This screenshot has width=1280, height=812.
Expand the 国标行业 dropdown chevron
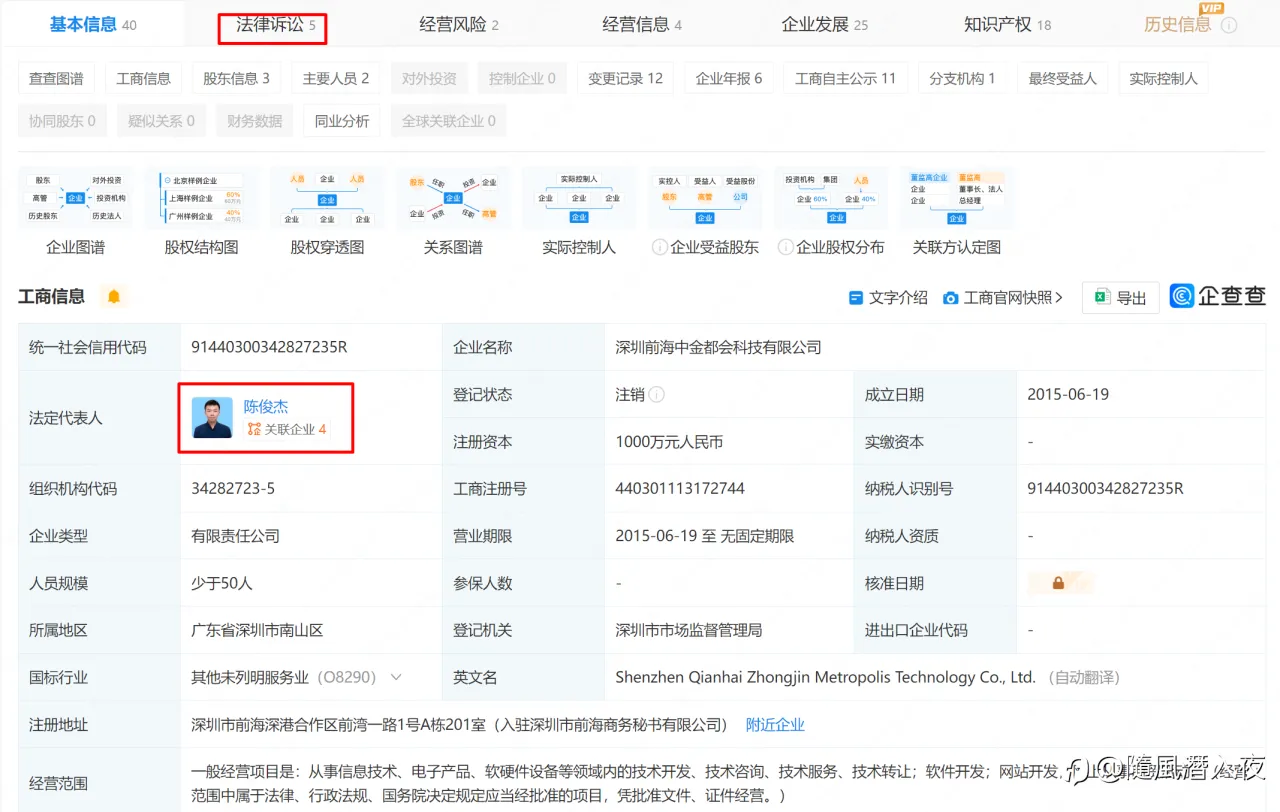click(x=396, y=677)
